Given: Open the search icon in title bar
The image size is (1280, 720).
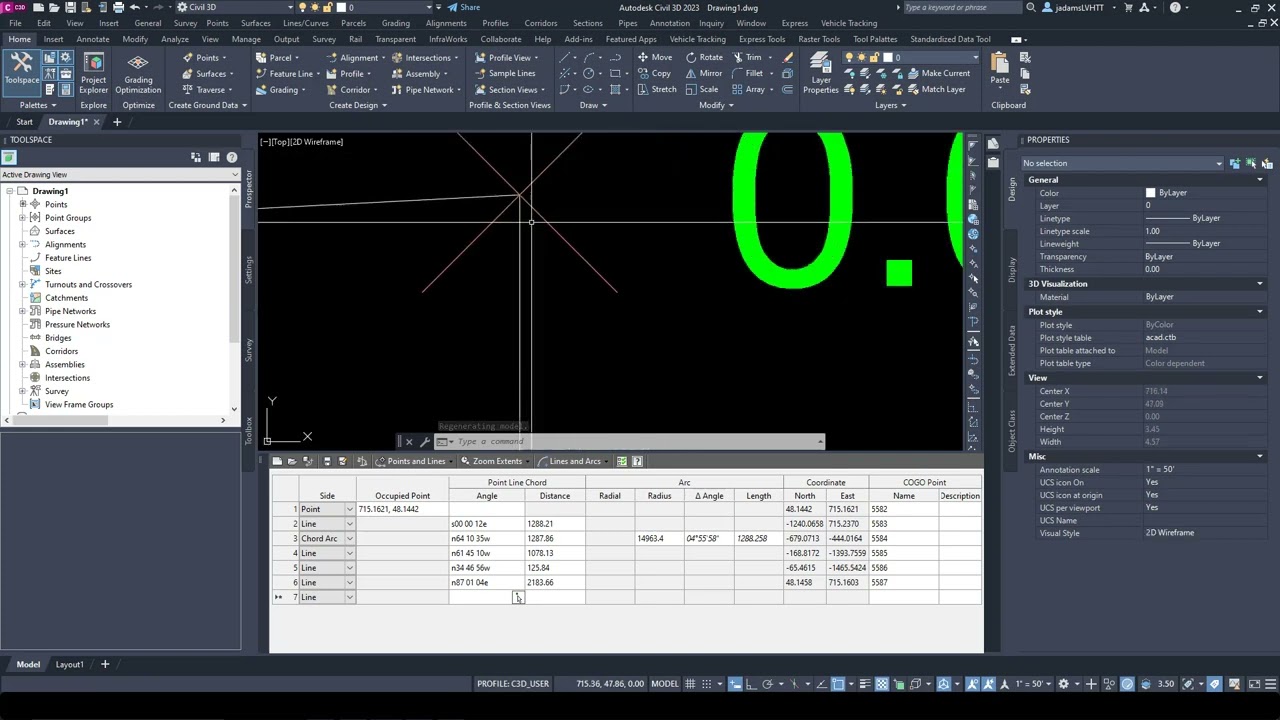Looking at the screenshot, I should coord(1031,7).
